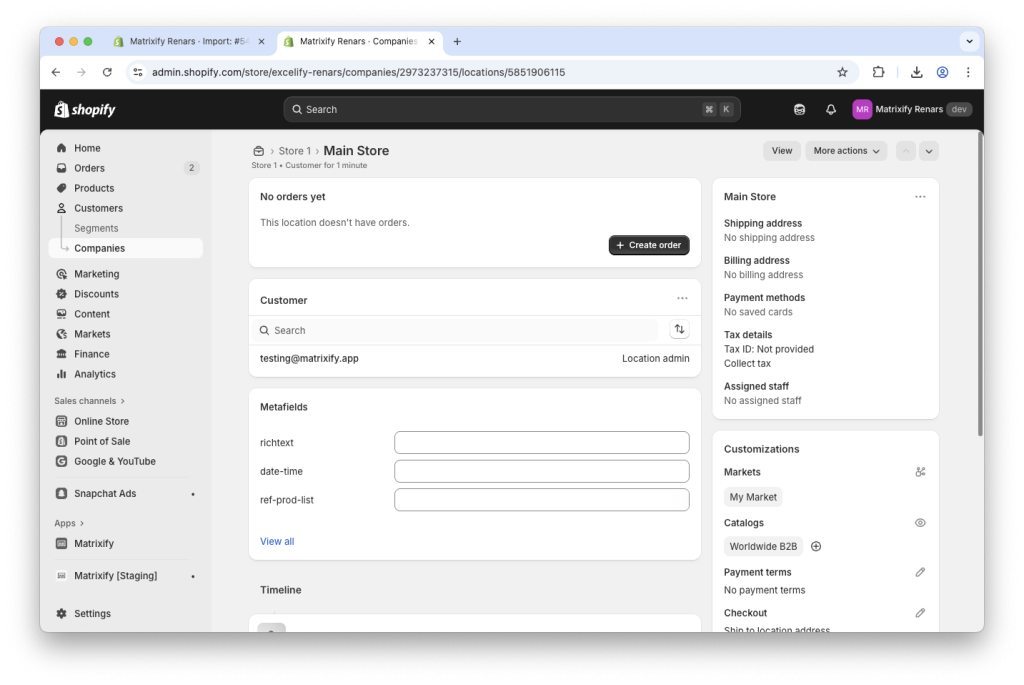The image size is (1024, 685).
Task: Click the Markets customization icon
Action: (x=920, y=472)
